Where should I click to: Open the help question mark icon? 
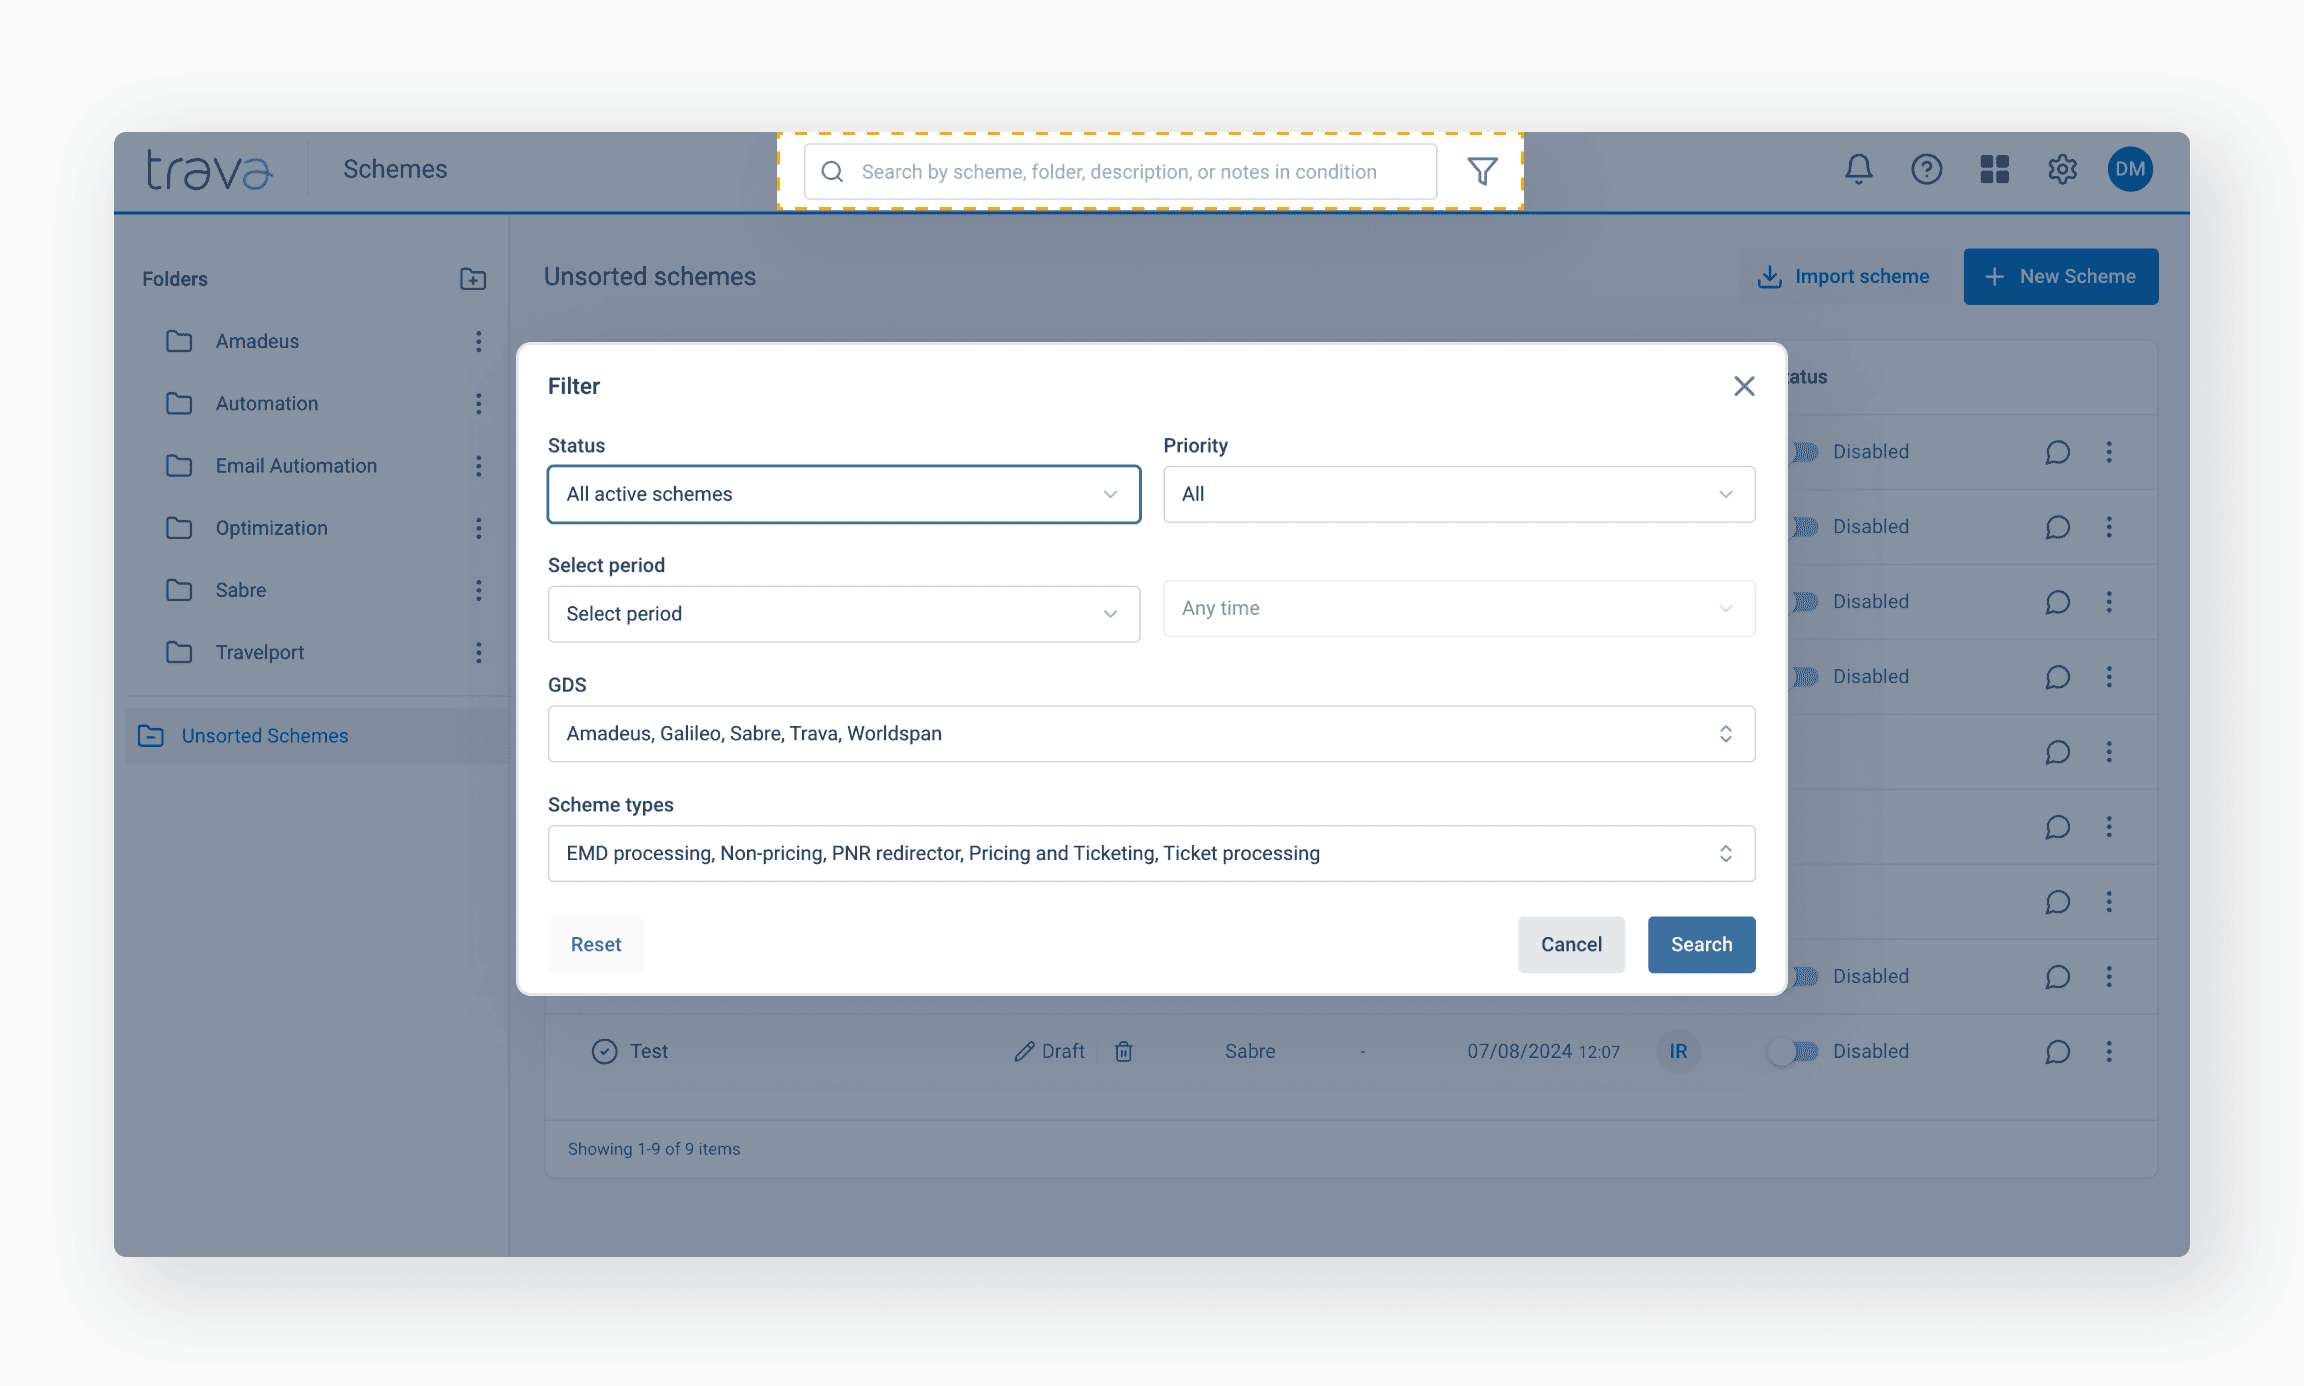point(1926,169)
